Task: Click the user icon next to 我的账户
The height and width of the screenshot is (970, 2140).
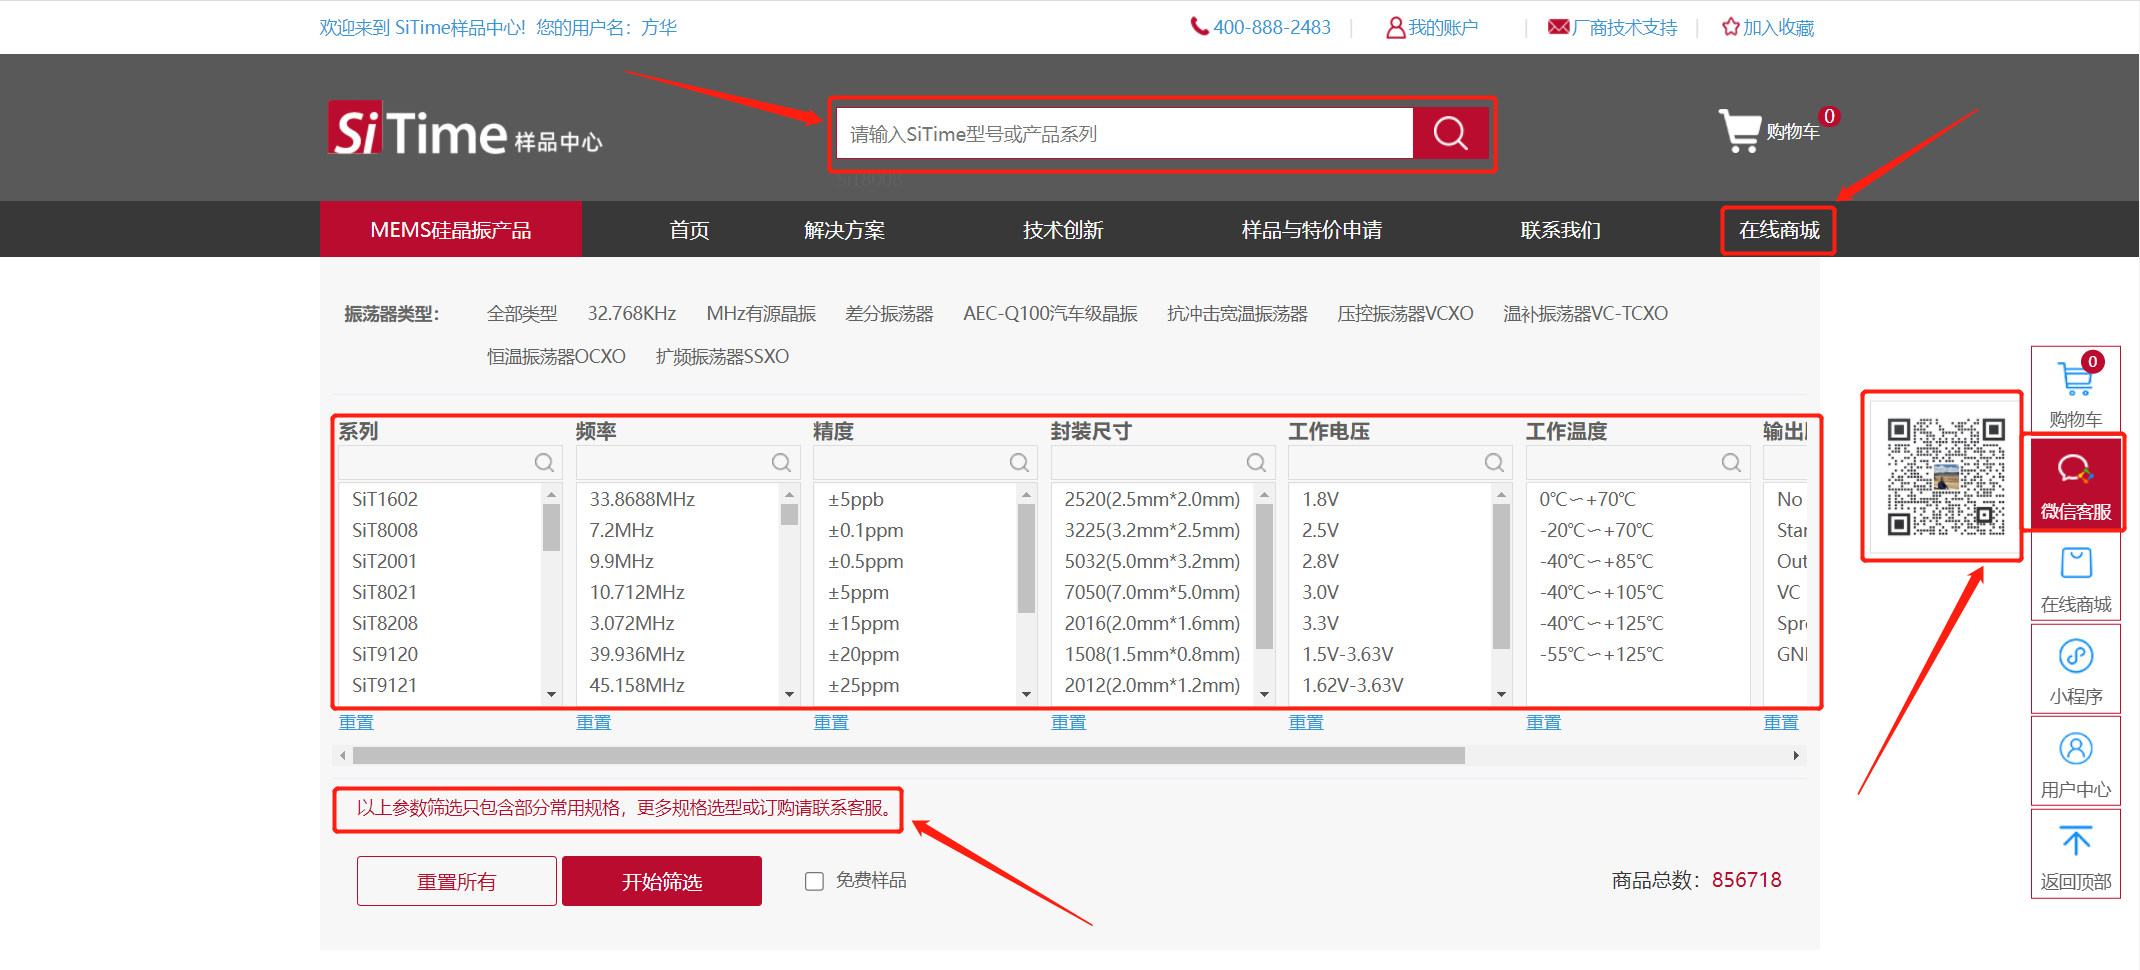Action: (x=1395, y=27)
